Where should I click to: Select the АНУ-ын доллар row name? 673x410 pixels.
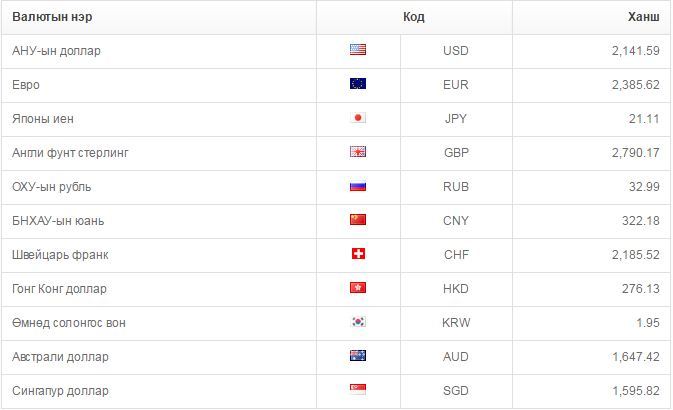tap(56, 51)
